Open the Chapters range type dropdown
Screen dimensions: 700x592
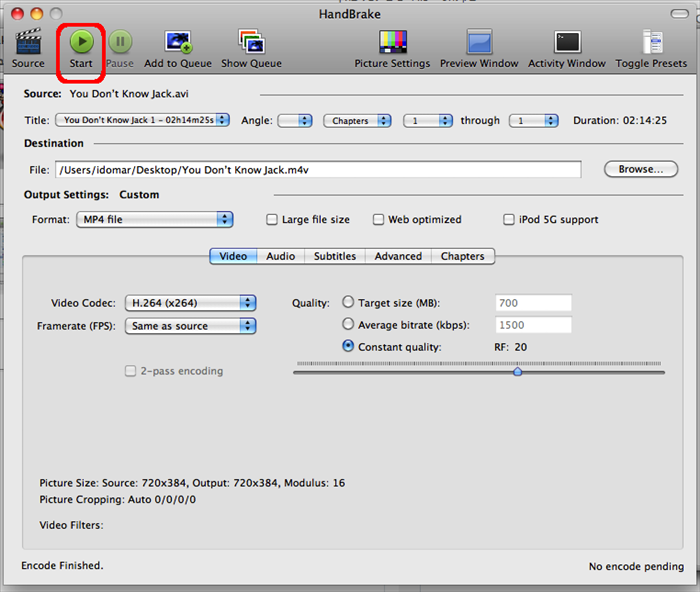tap(357, 121)
